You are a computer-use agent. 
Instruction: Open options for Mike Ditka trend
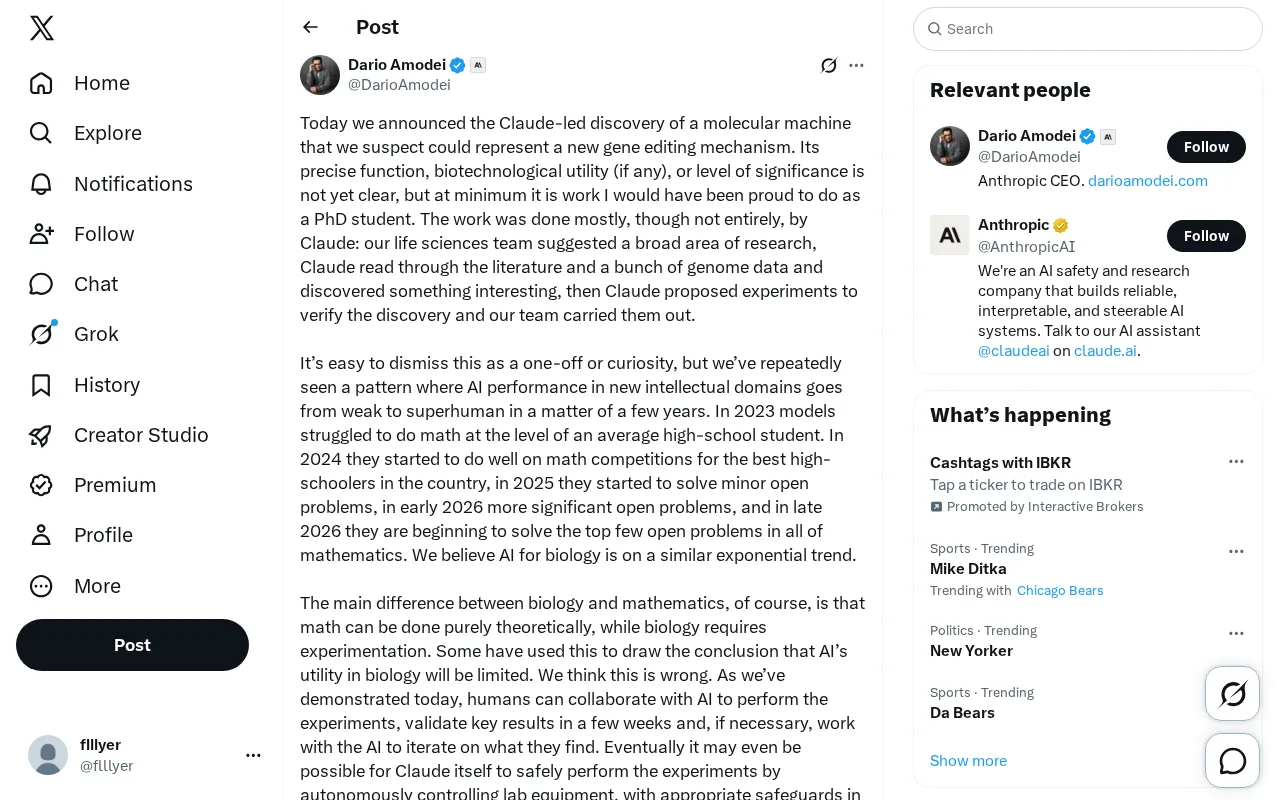pyautogui.click(x=1236, y=552)
